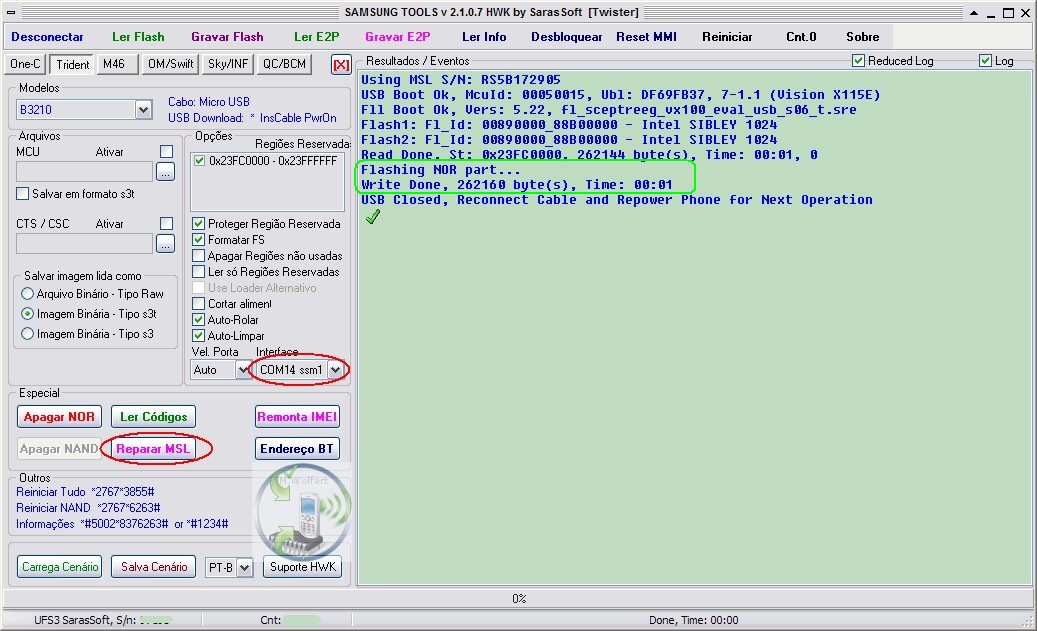Click the Reiniciar Tudo *2767*3855# text
Screen dimensions: 1037x631
click(85, 492)
